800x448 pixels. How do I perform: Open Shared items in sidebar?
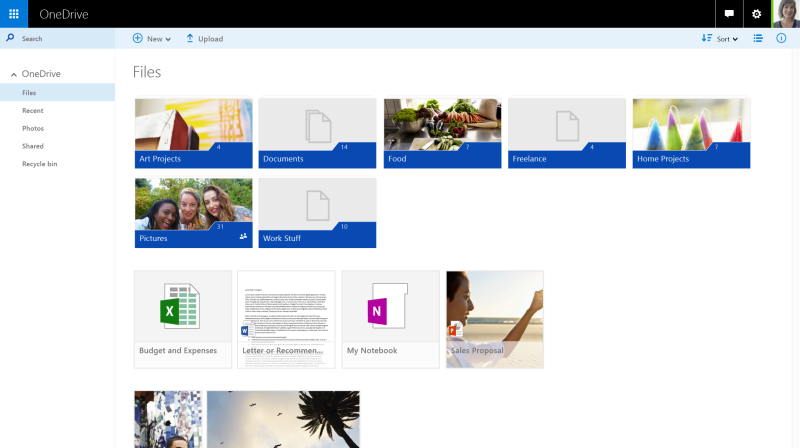point(33,146)
